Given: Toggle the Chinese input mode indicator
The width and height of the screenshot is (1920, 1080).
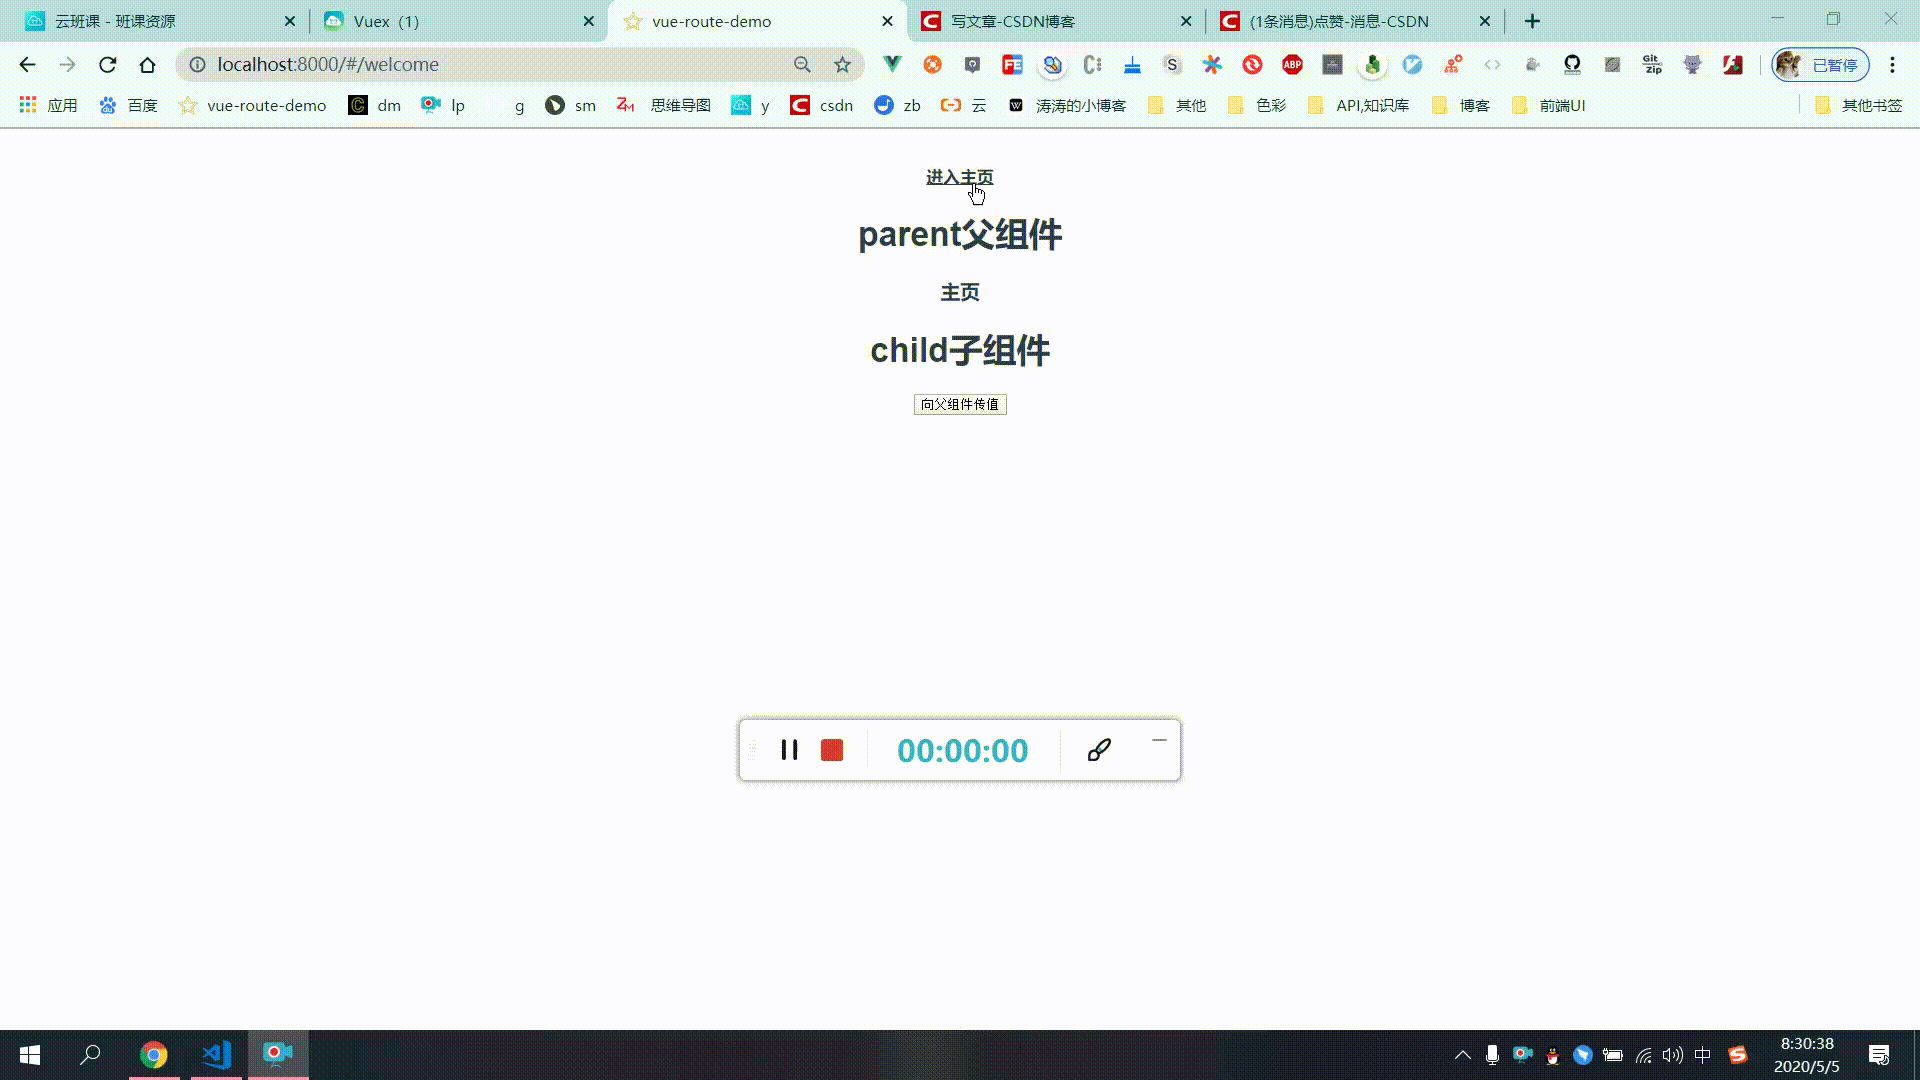Looking at the screenshot, I should tap(1703, 1055).
